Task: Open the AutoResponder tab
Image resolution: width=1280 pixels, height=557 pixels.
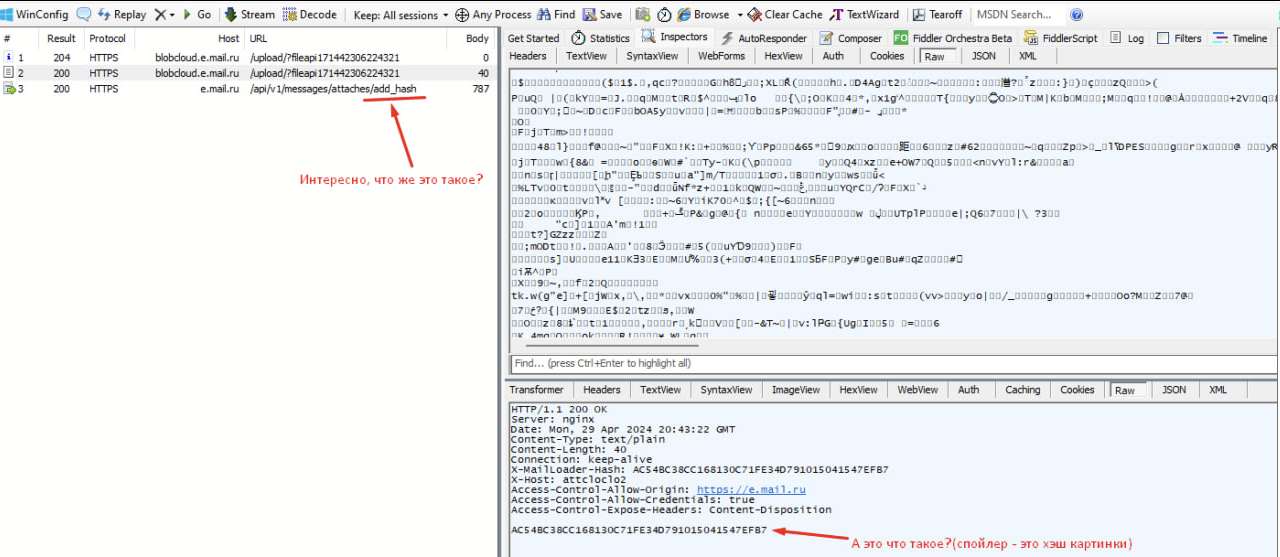Action: tap(764, 38)
